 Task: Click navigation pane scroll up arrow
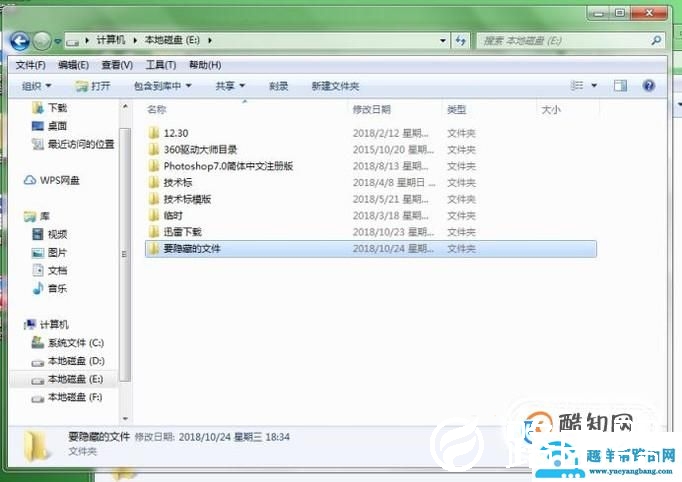coord(125,107)
